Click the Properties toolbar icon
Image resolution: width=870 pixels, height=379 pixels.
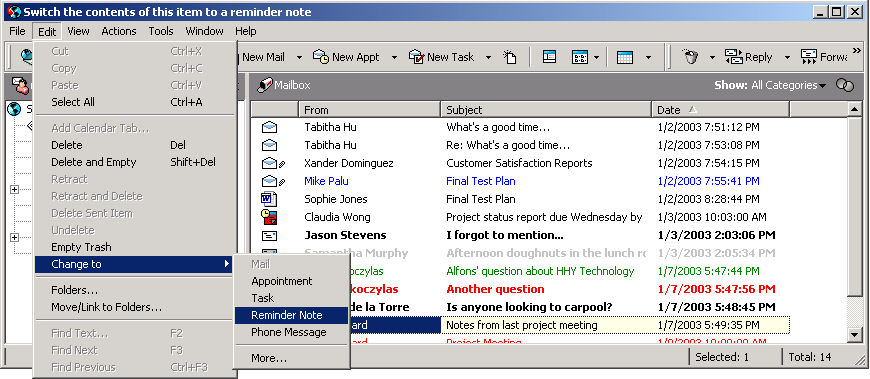coord(549,57)
